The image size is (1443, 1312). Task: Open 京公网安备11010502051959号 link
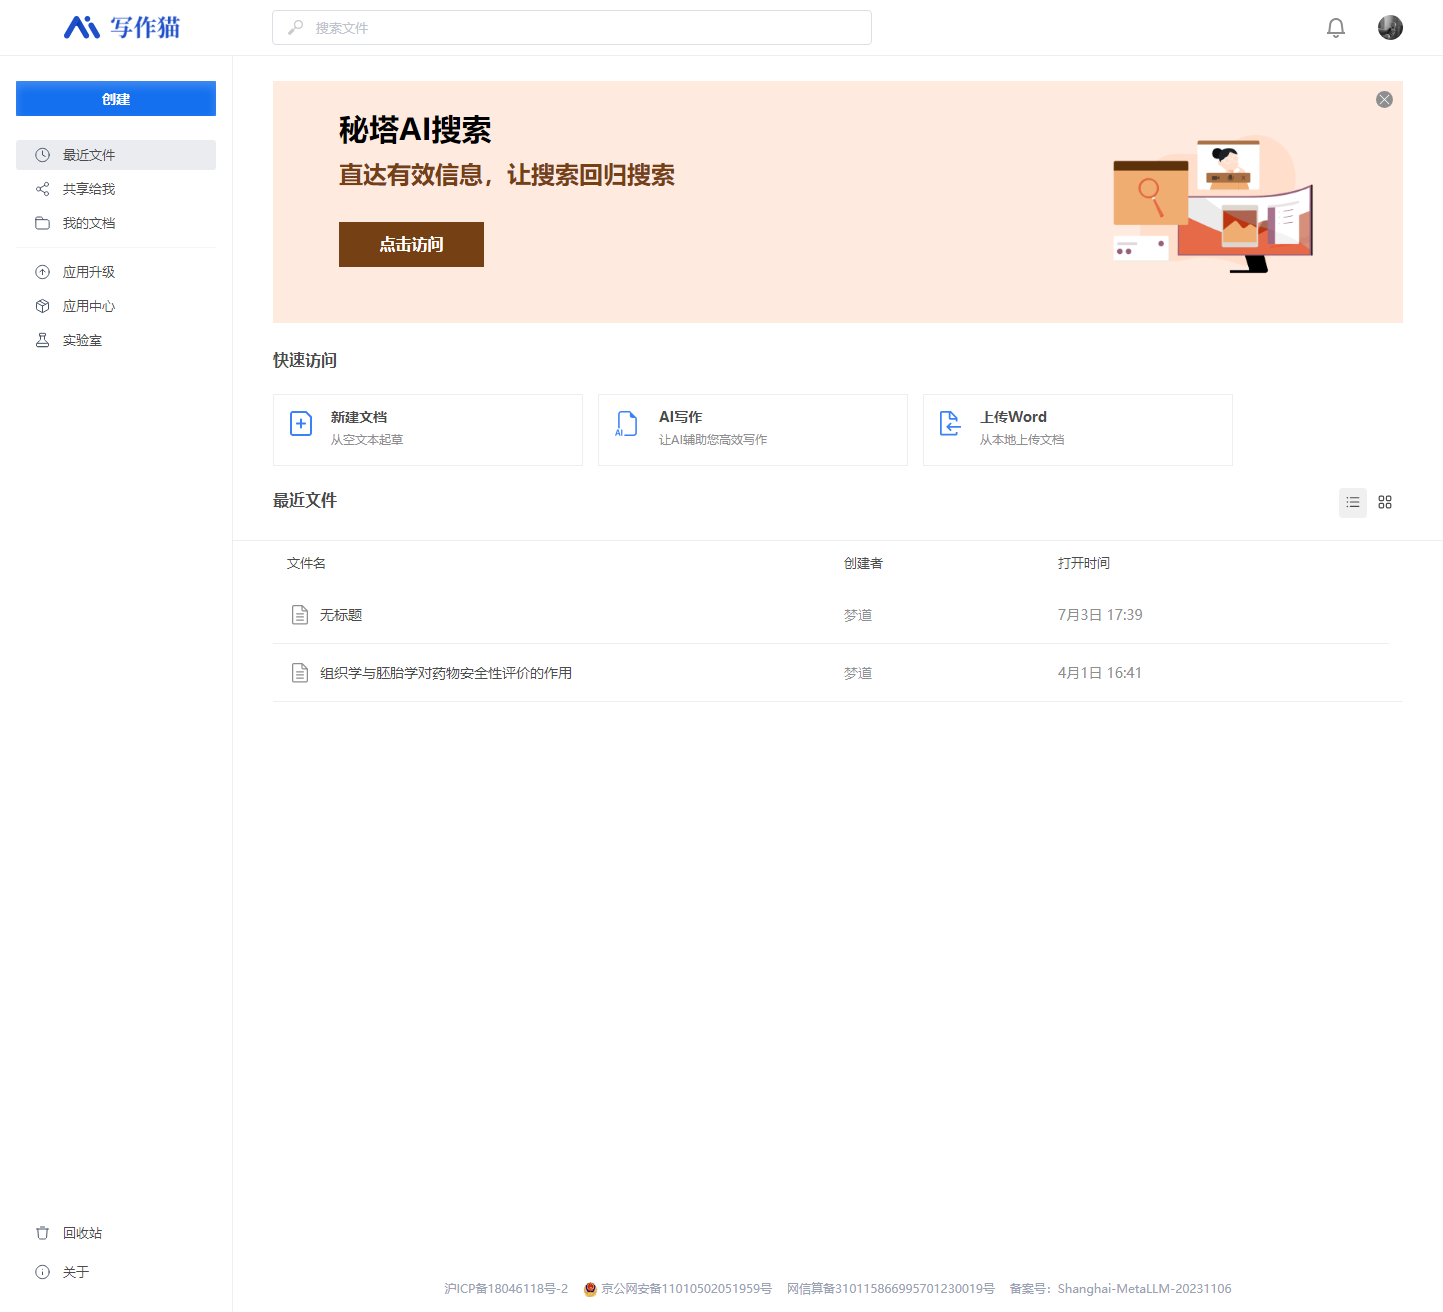[x=687, y=1289]
